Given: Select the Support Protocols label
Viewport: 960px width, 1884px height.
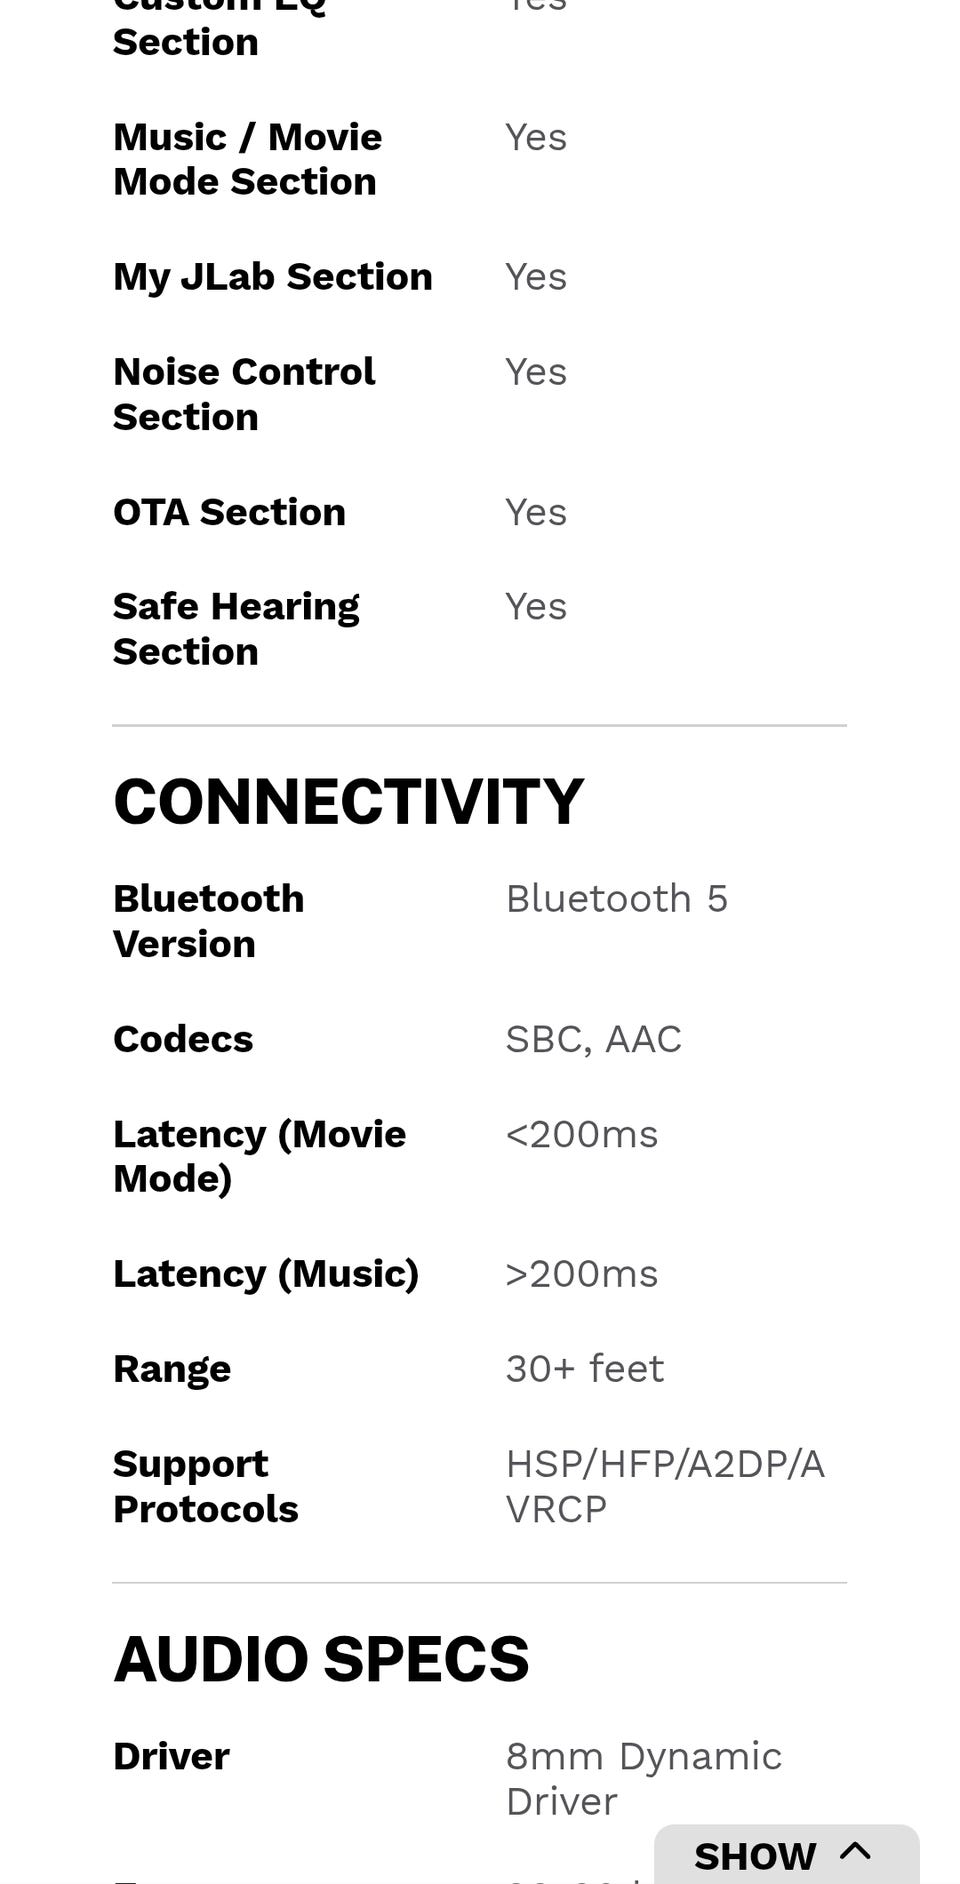Looking at the screenshot, I should coord(205,1486).
